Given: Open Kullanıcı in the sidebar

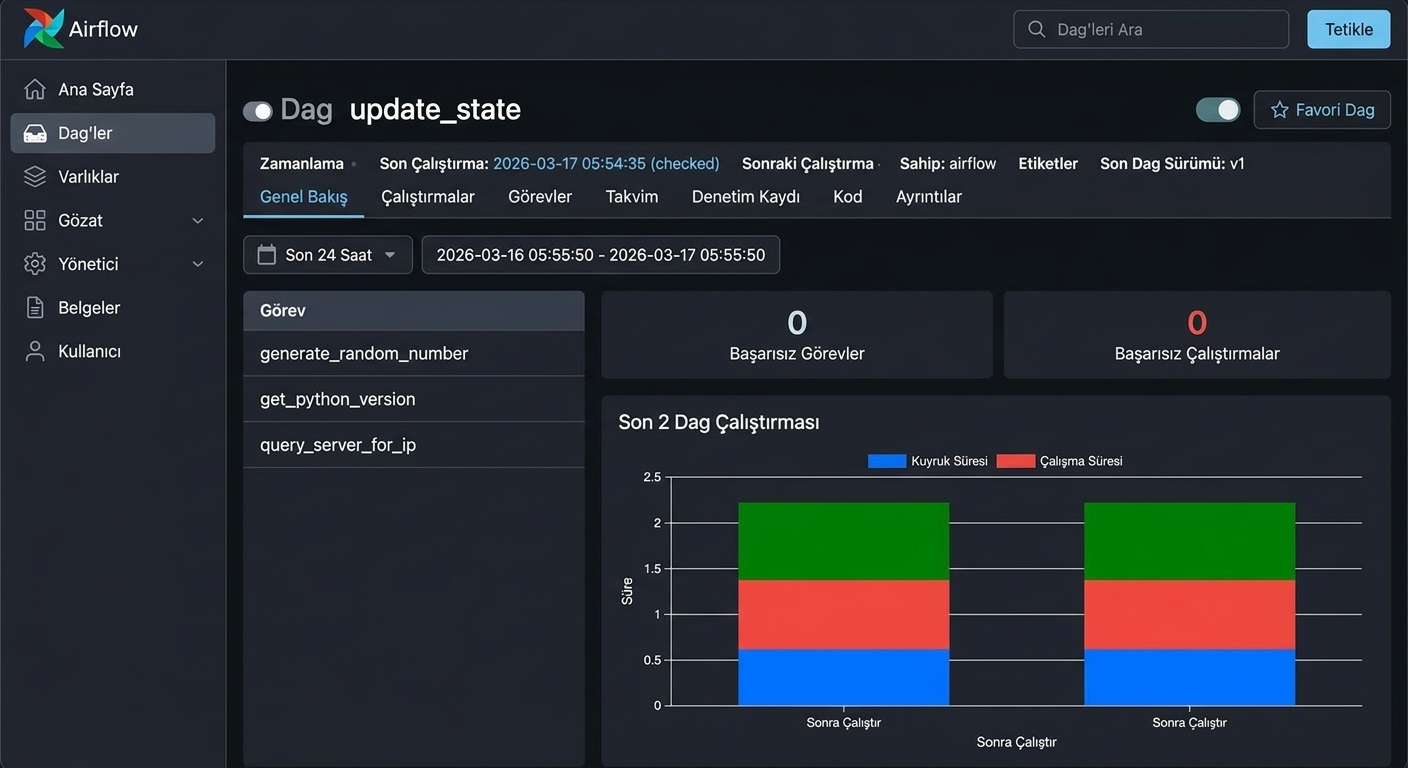Looking at the screenshot, I should 113,351.
